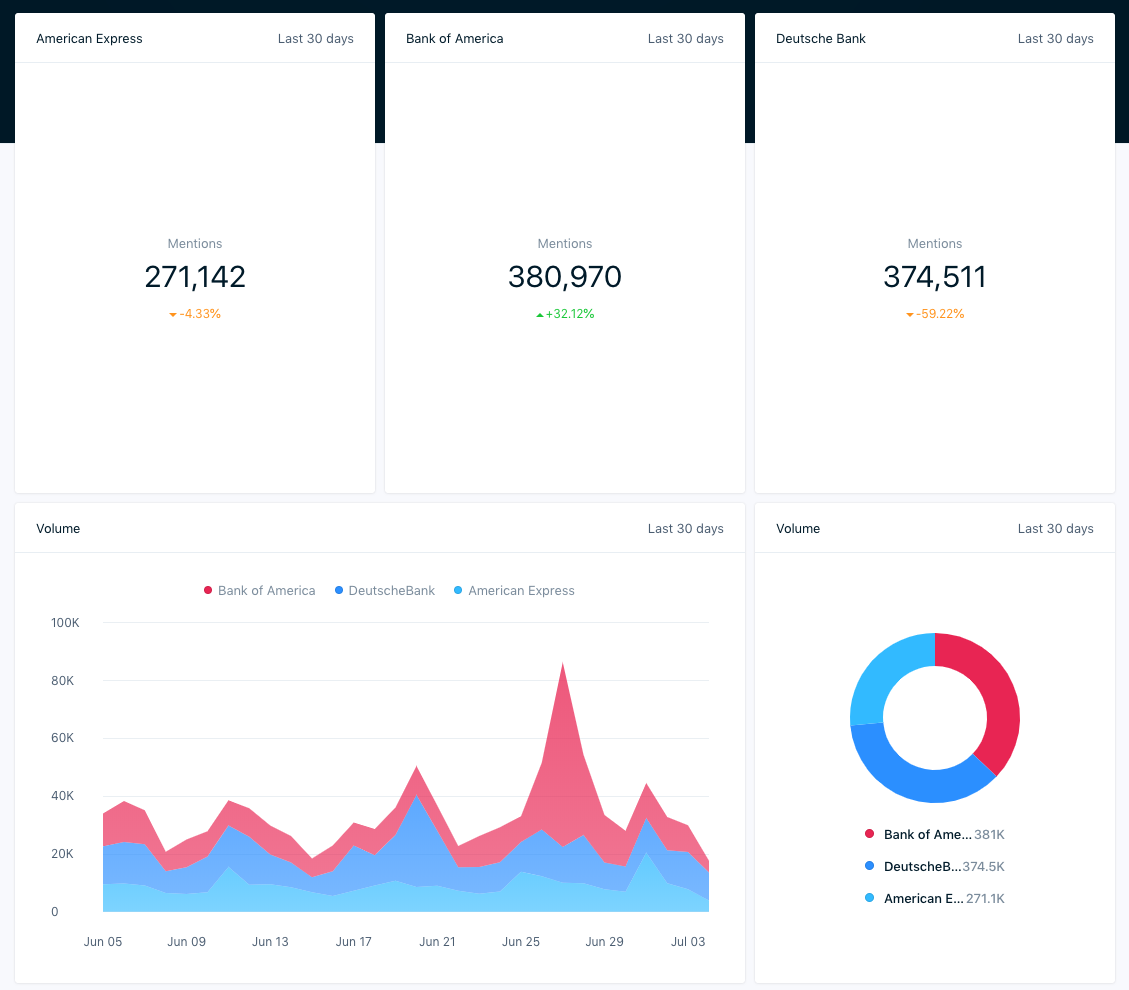Click the +32.12% change indicator
This screenshot has width=1129, height=990.
[565, 314]
